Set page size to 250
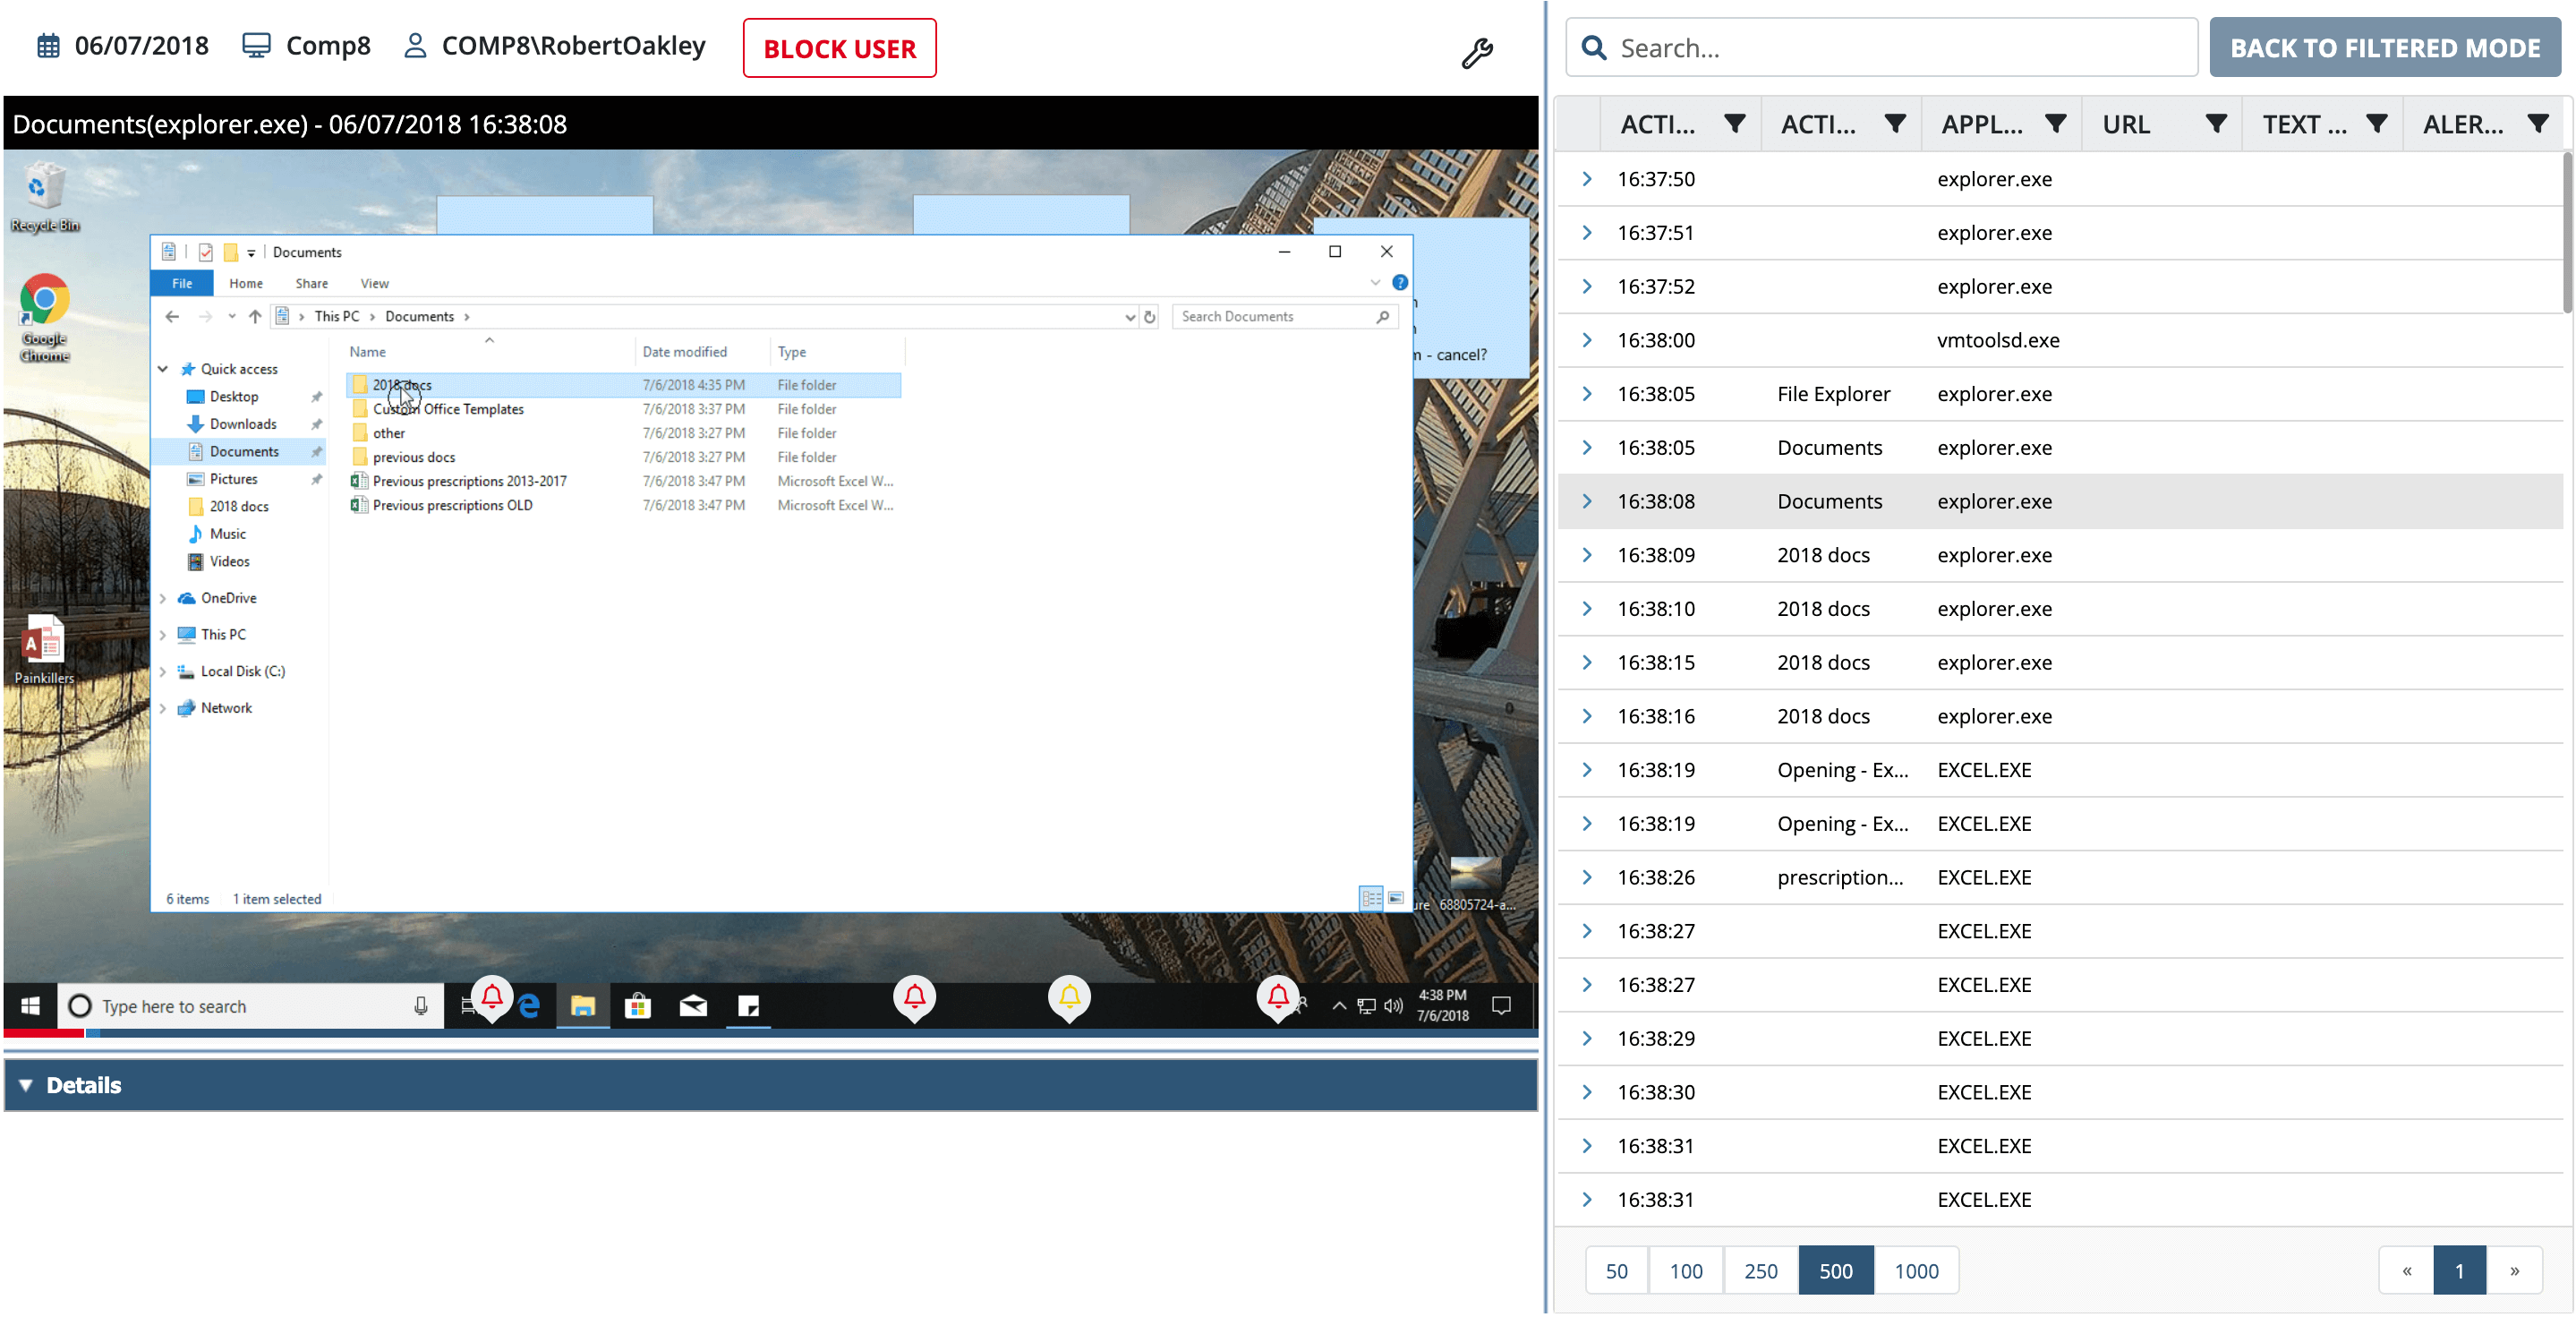Image resolution: width=2576 pixels, height=1317 pixels. tap(1761, 1271)
